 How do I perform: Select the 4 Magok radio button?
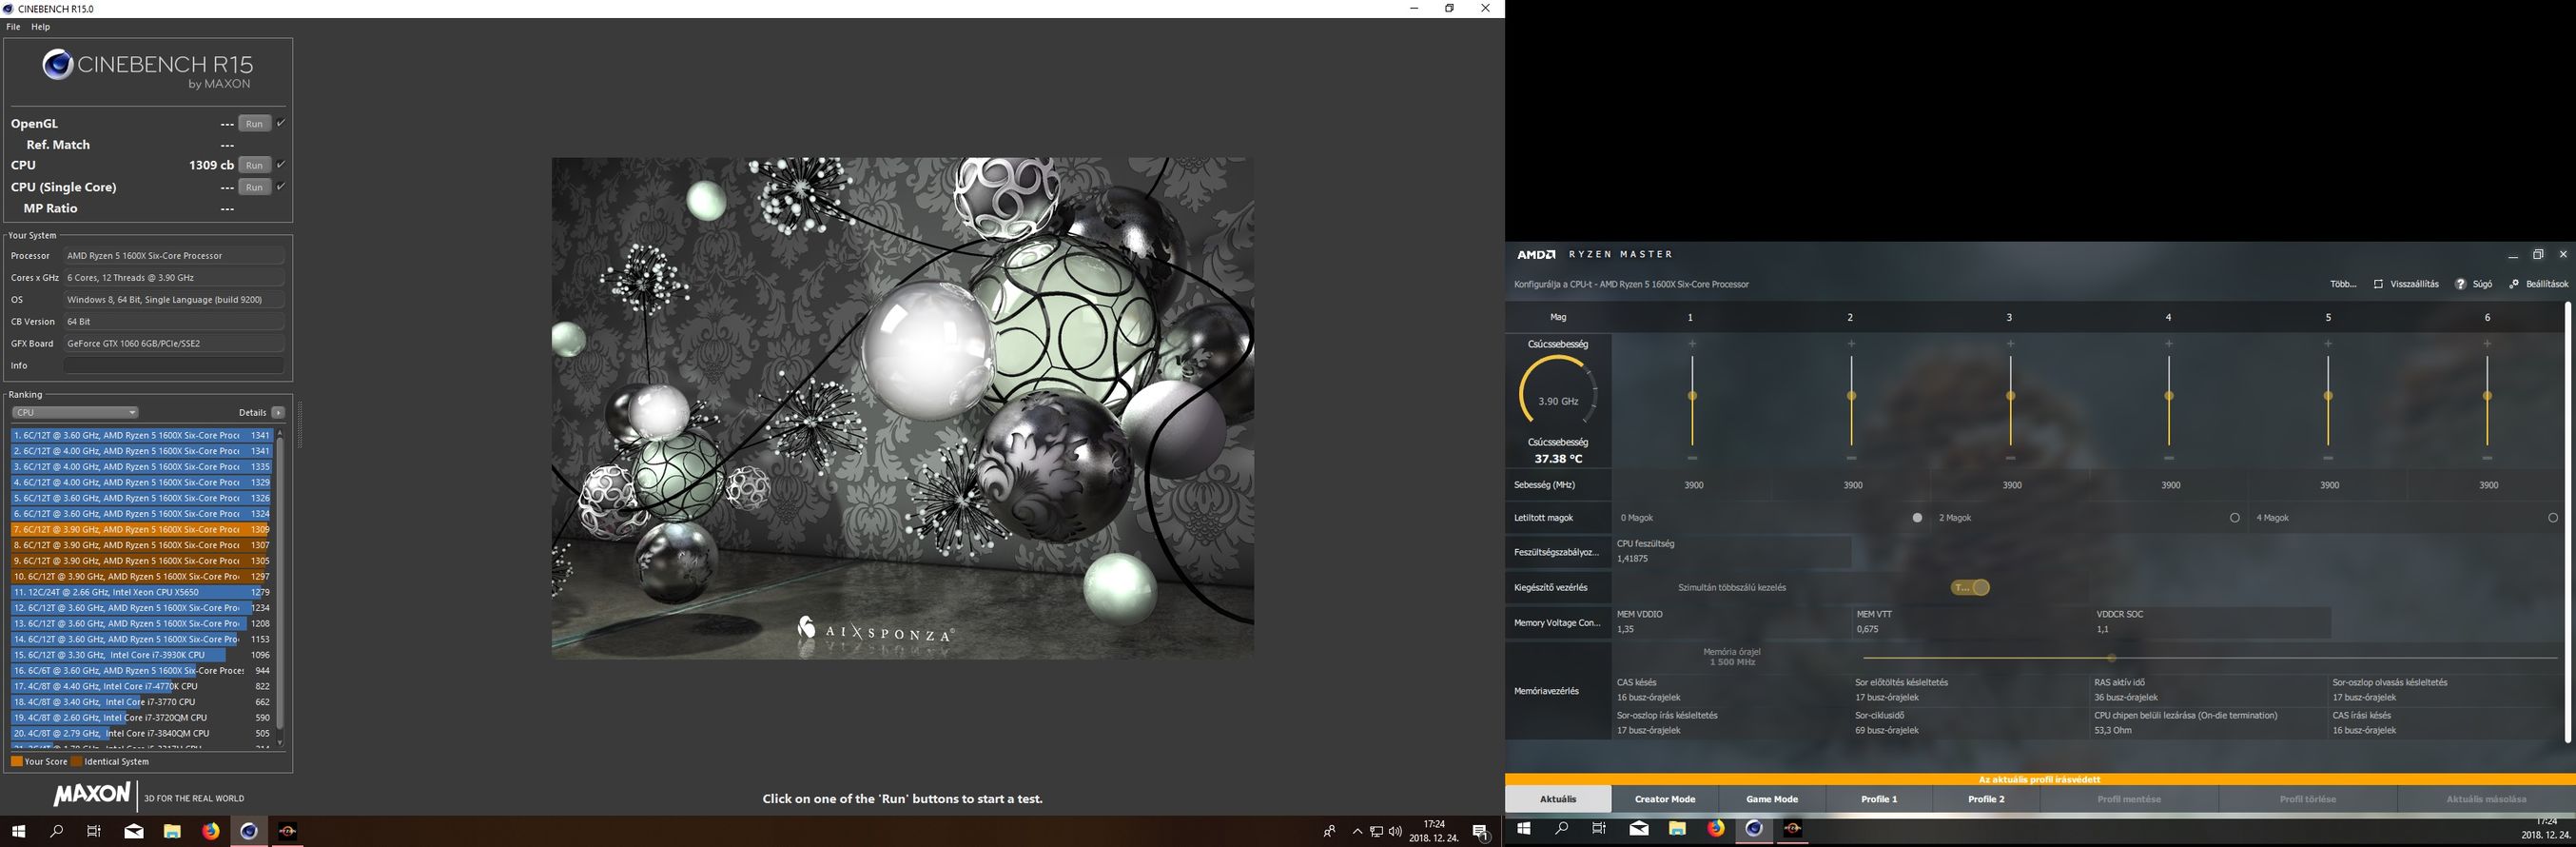click(2553, 518)
